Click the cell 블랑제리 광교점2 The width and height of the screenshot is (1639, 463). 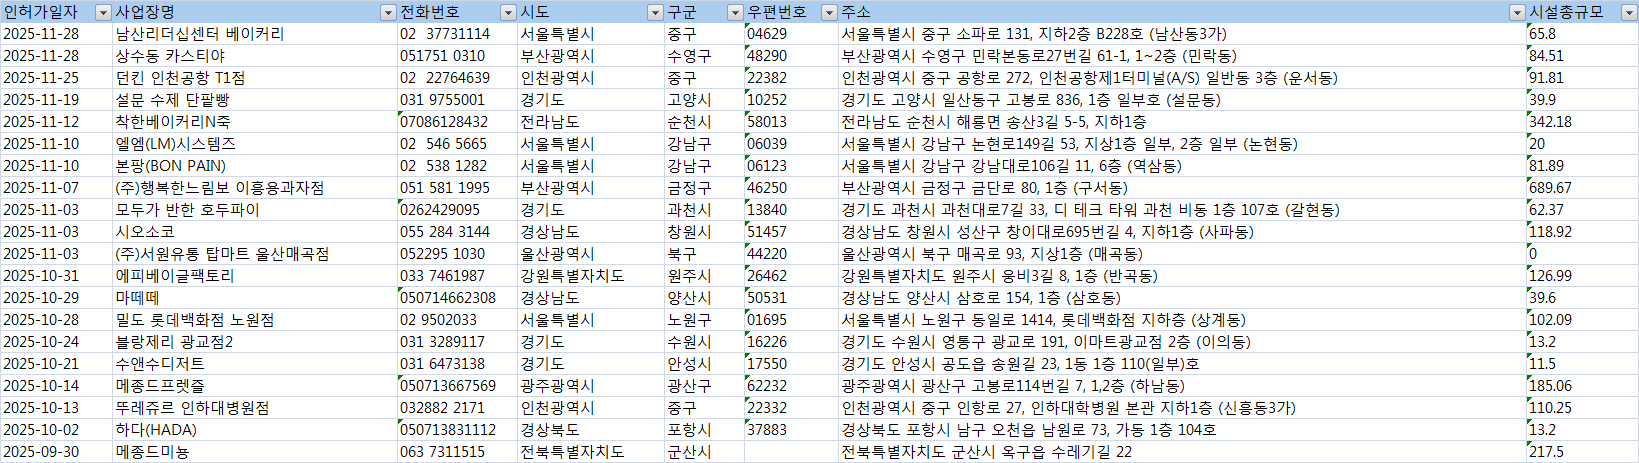(x=255, y=342)
